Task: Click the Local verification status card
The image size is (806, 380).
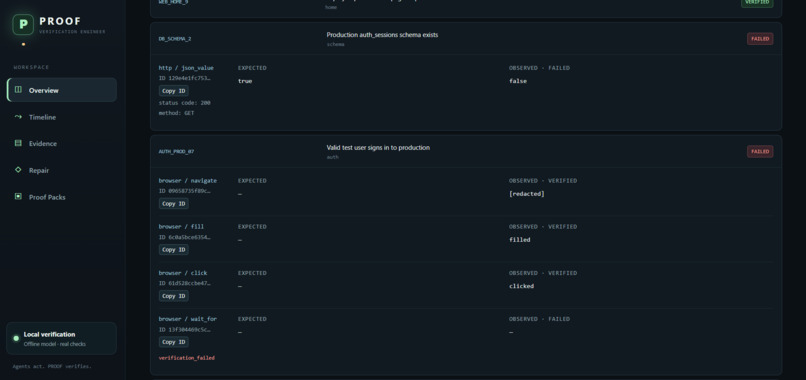Action: coord(62,338)
